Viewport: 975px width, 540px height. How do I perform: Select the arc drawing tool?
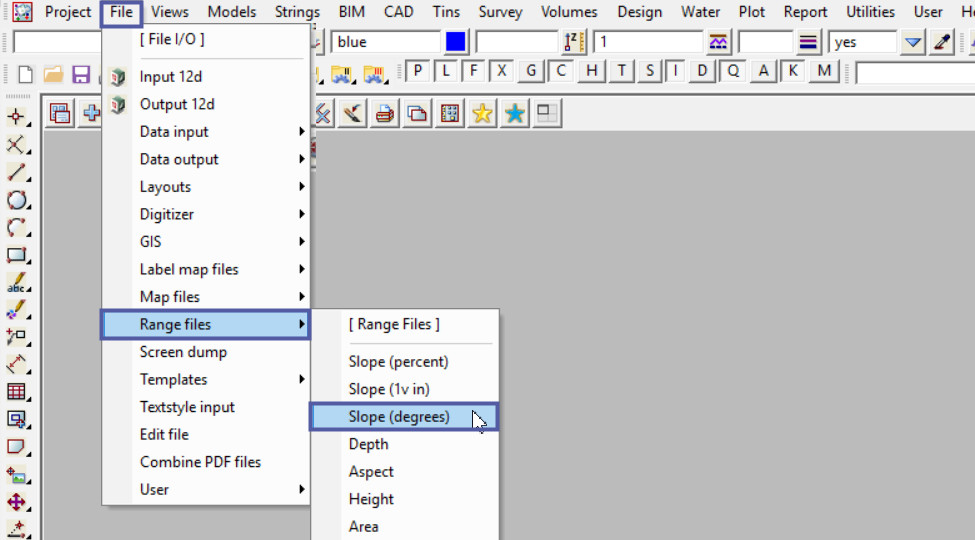coord(17,227)
